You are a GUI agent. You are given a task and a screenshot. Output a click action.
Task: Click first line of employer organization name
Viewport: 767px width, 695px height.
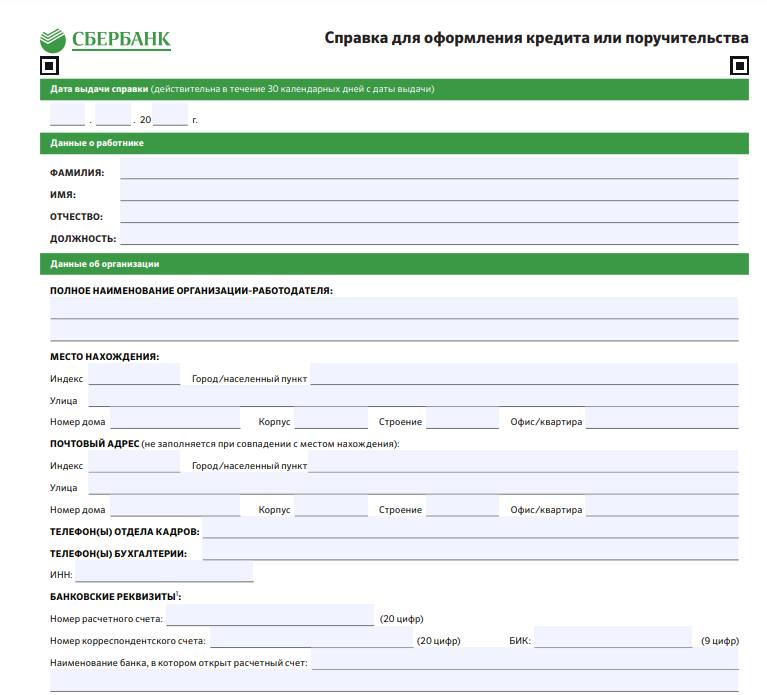click(394, 308)
